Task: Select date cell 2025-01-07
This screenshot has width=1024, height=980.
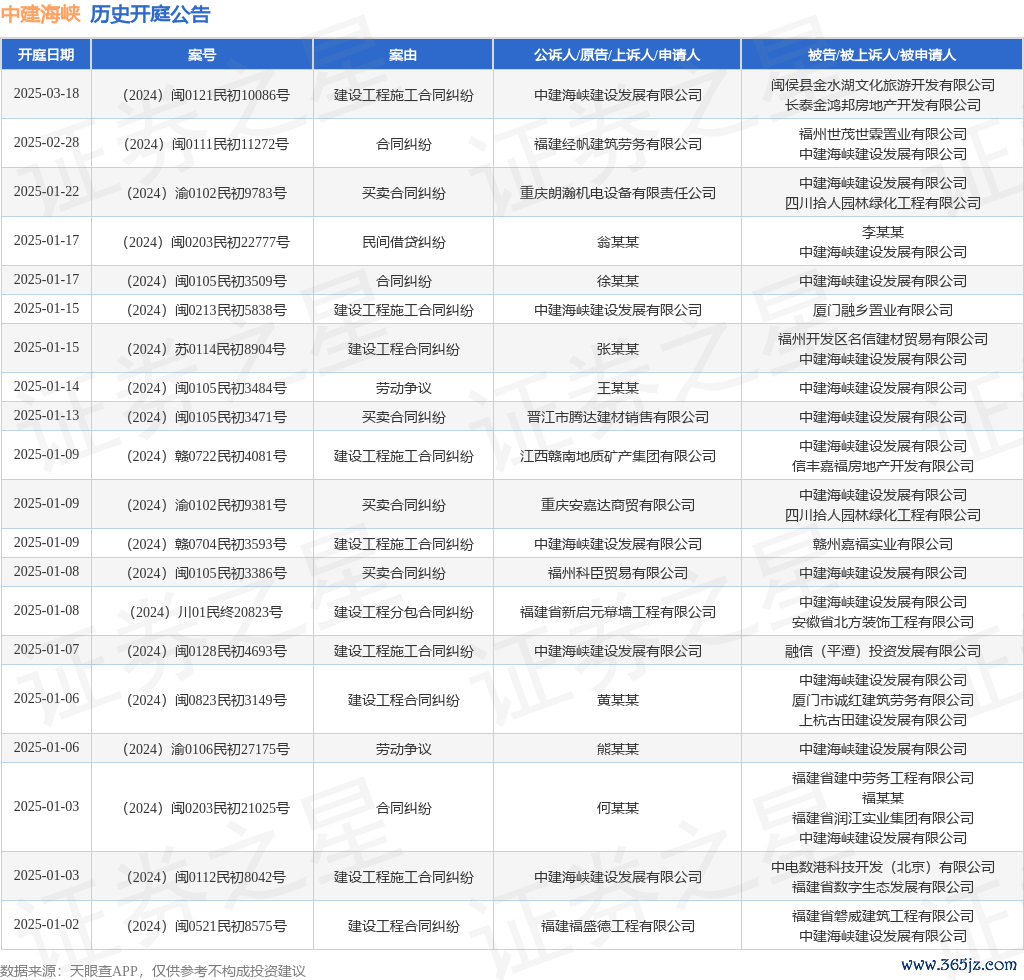Action: (x=46, y=650)
